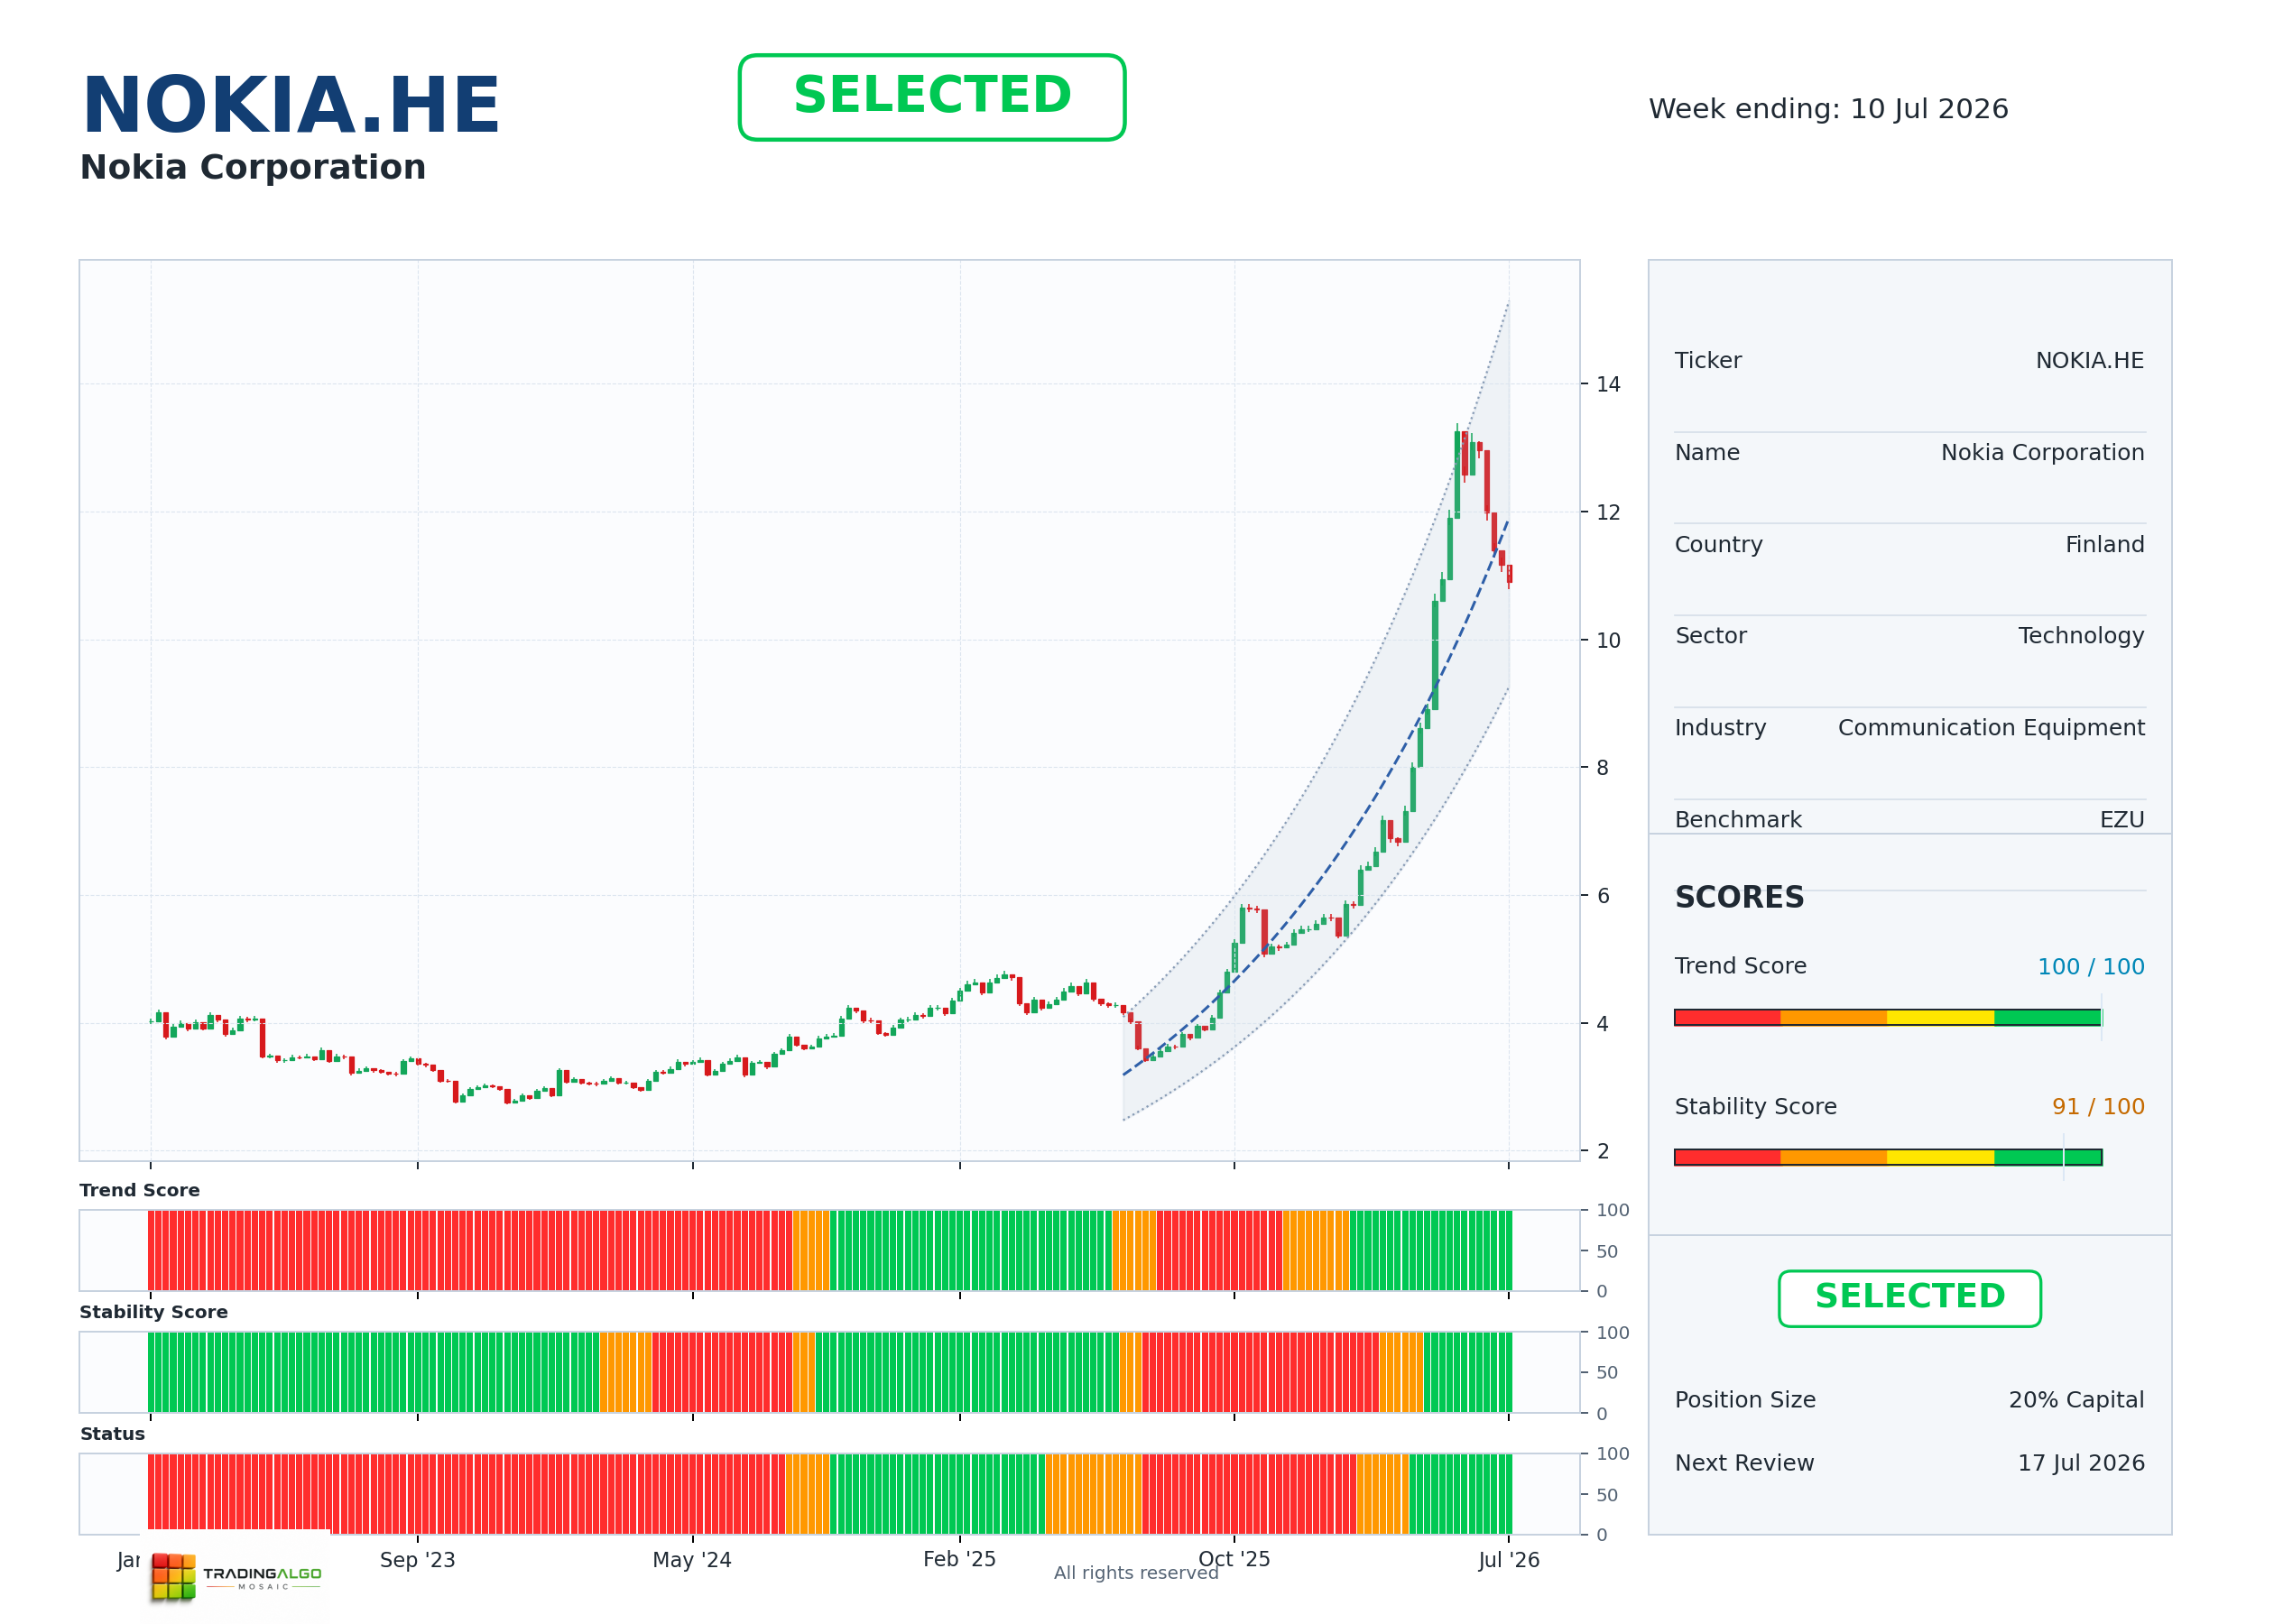
Task: Click the Sector value Technology
Action: click(2081, 636)
